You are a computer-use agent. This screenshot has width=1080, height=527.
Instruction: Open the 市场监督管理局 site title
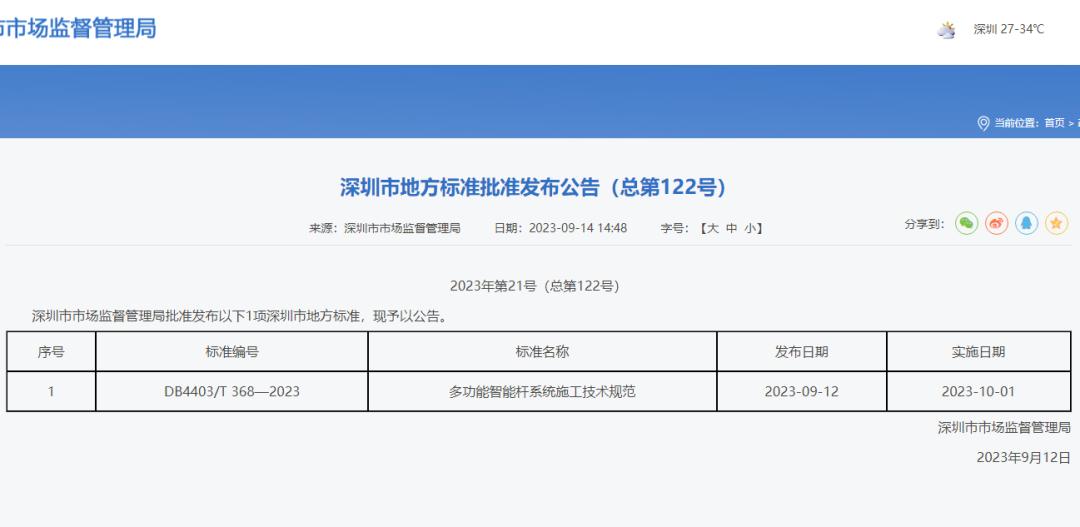[78, 28]
